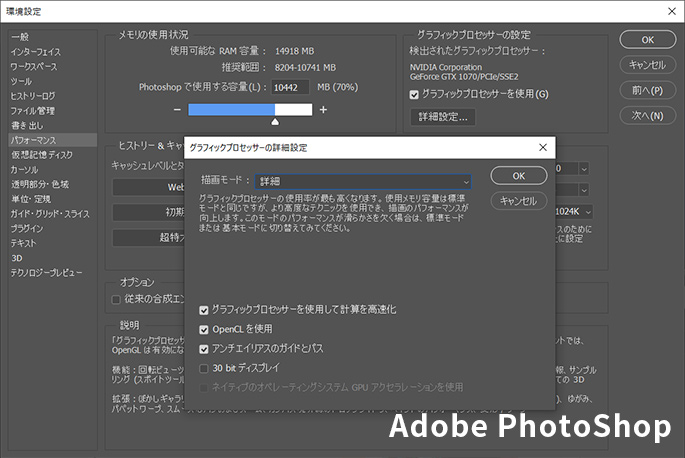685x458 pixels.
Task: Toggle 従来の合成エンジン checkbox in オプション
Action: coord(116,300)
